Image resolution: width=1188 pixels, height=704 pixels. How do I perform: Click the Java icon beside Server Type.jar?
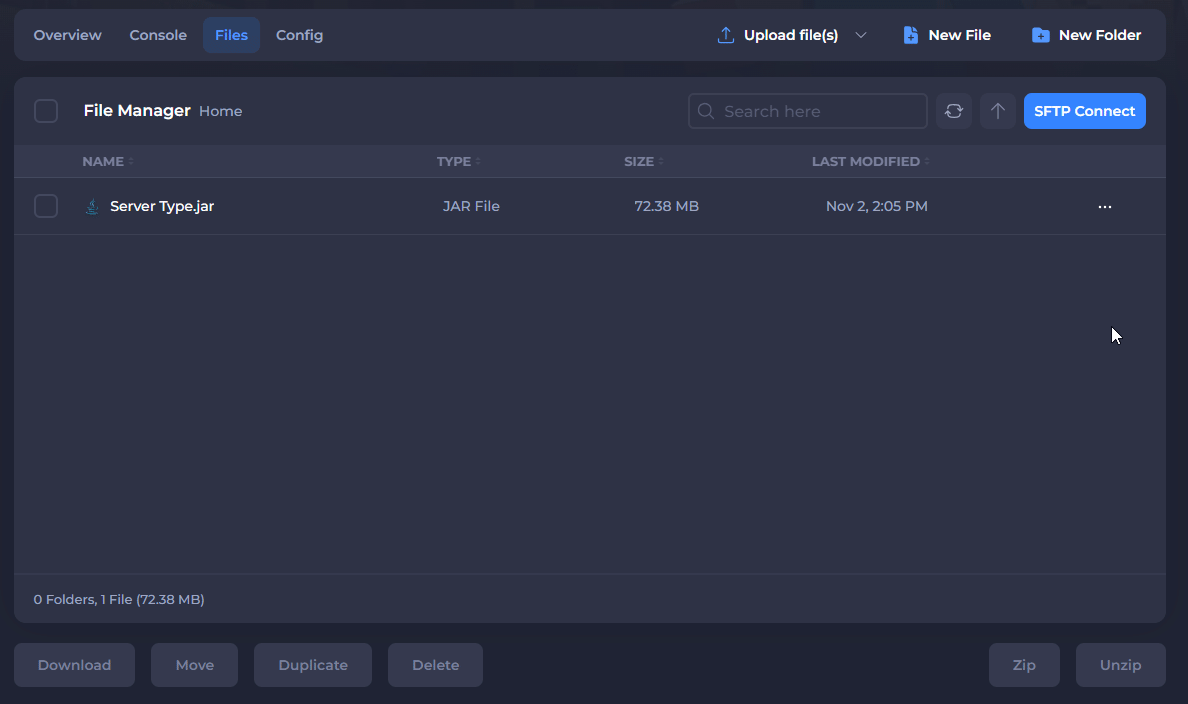click(x=92, y=207)
